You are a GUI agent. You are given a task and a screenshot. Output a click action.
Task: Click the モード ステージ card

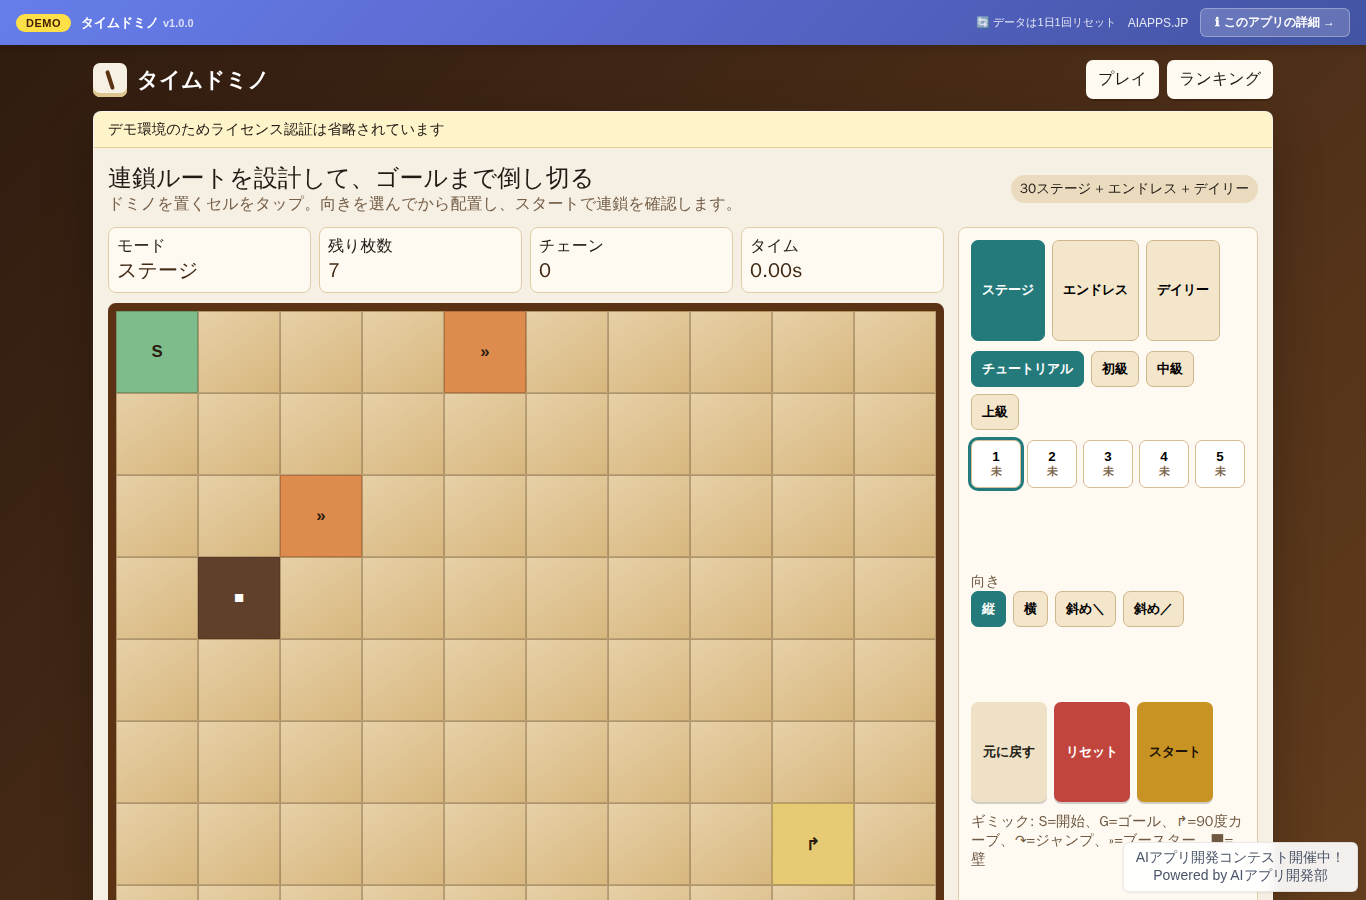click(x=209, y=260)
